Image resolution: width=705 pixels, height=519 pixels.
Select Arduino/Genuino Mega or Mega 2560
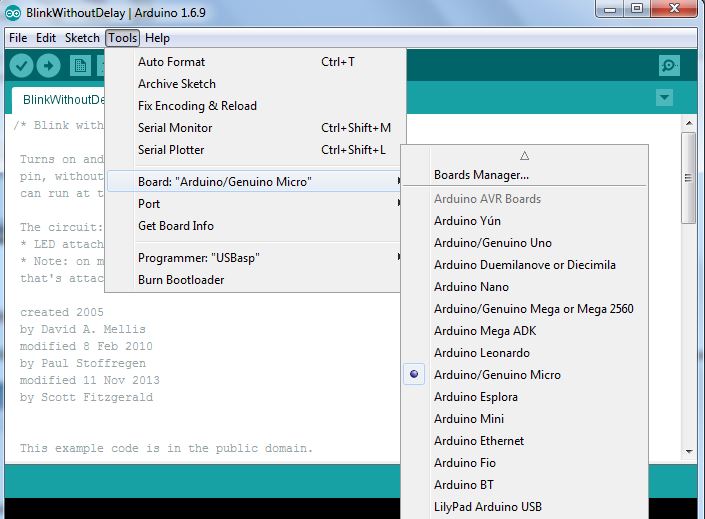point(525,309)
